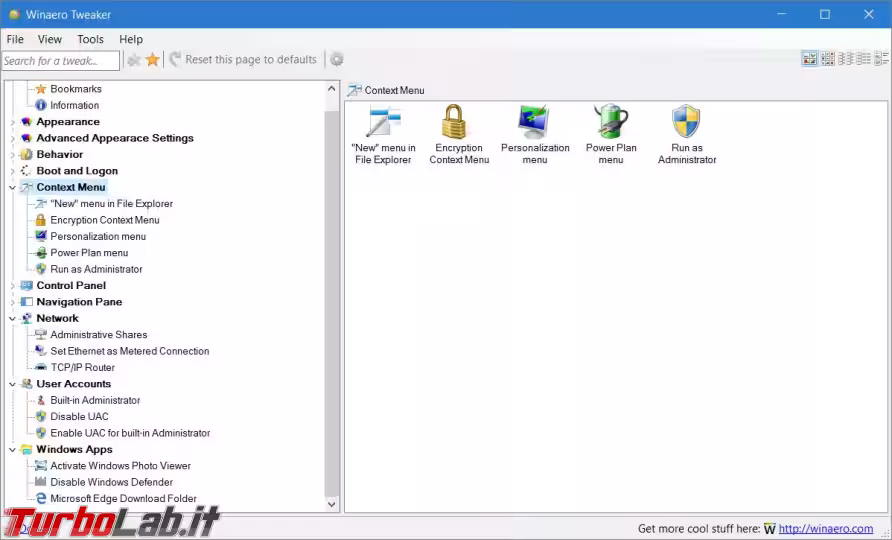The height and width of the screenshot is (540, 892).
Task: Collapse the User Accounts category
Action: [x=13, y=384]
